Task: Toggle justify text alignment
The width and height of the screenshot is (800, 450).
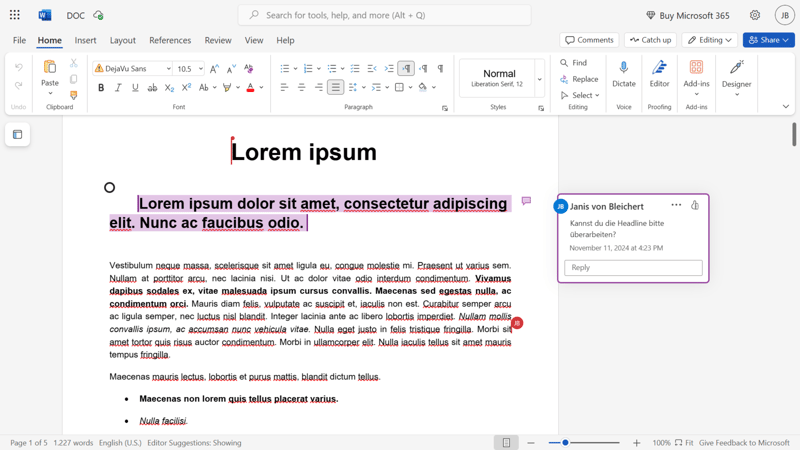Action: pos(336,88)
